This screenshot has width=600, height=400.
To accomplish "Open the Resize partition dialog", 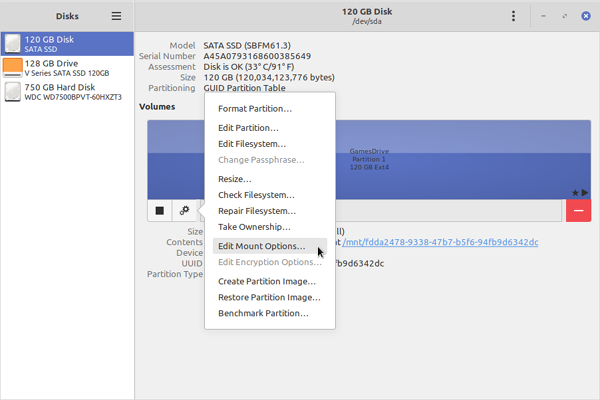I will pos(235,179).
